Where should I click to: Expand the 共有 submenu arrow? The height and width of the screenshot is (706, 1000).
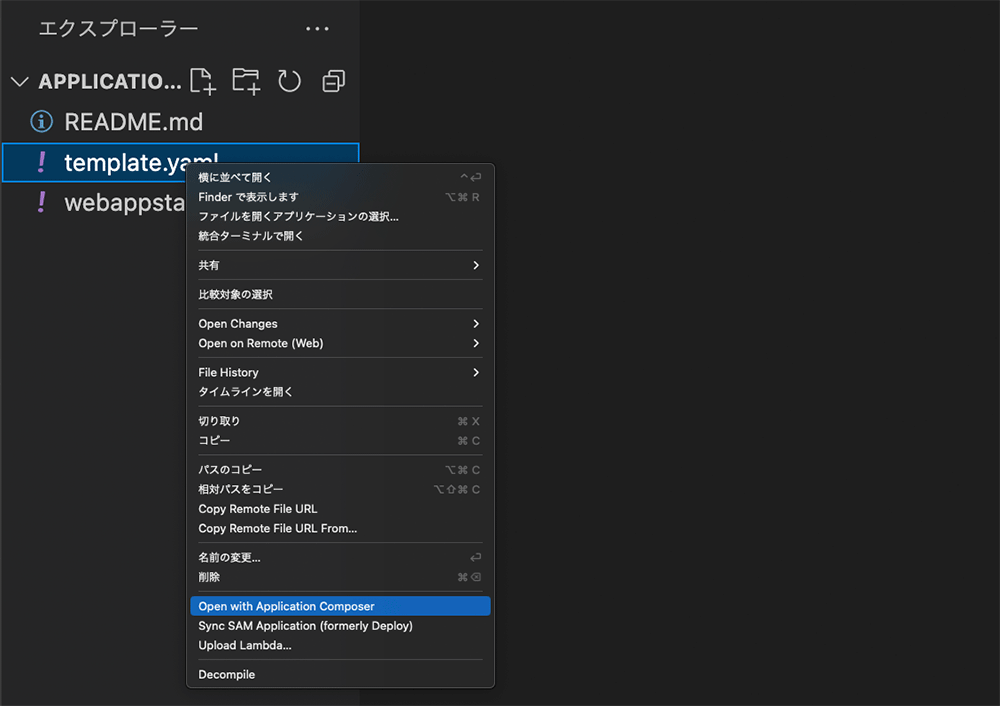pyautogui.click(x=476, y=265)
